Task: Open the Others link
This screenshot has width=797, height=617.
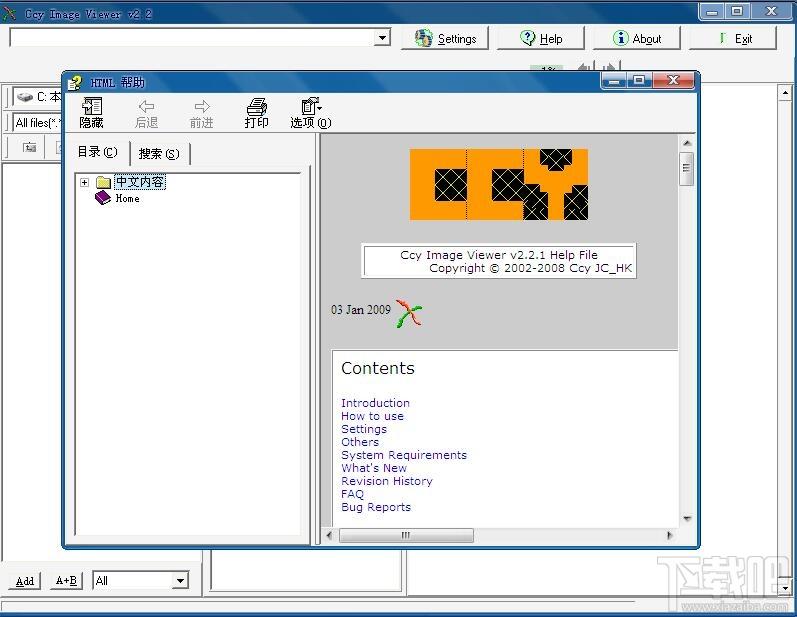Action: [x=360, y=442]
